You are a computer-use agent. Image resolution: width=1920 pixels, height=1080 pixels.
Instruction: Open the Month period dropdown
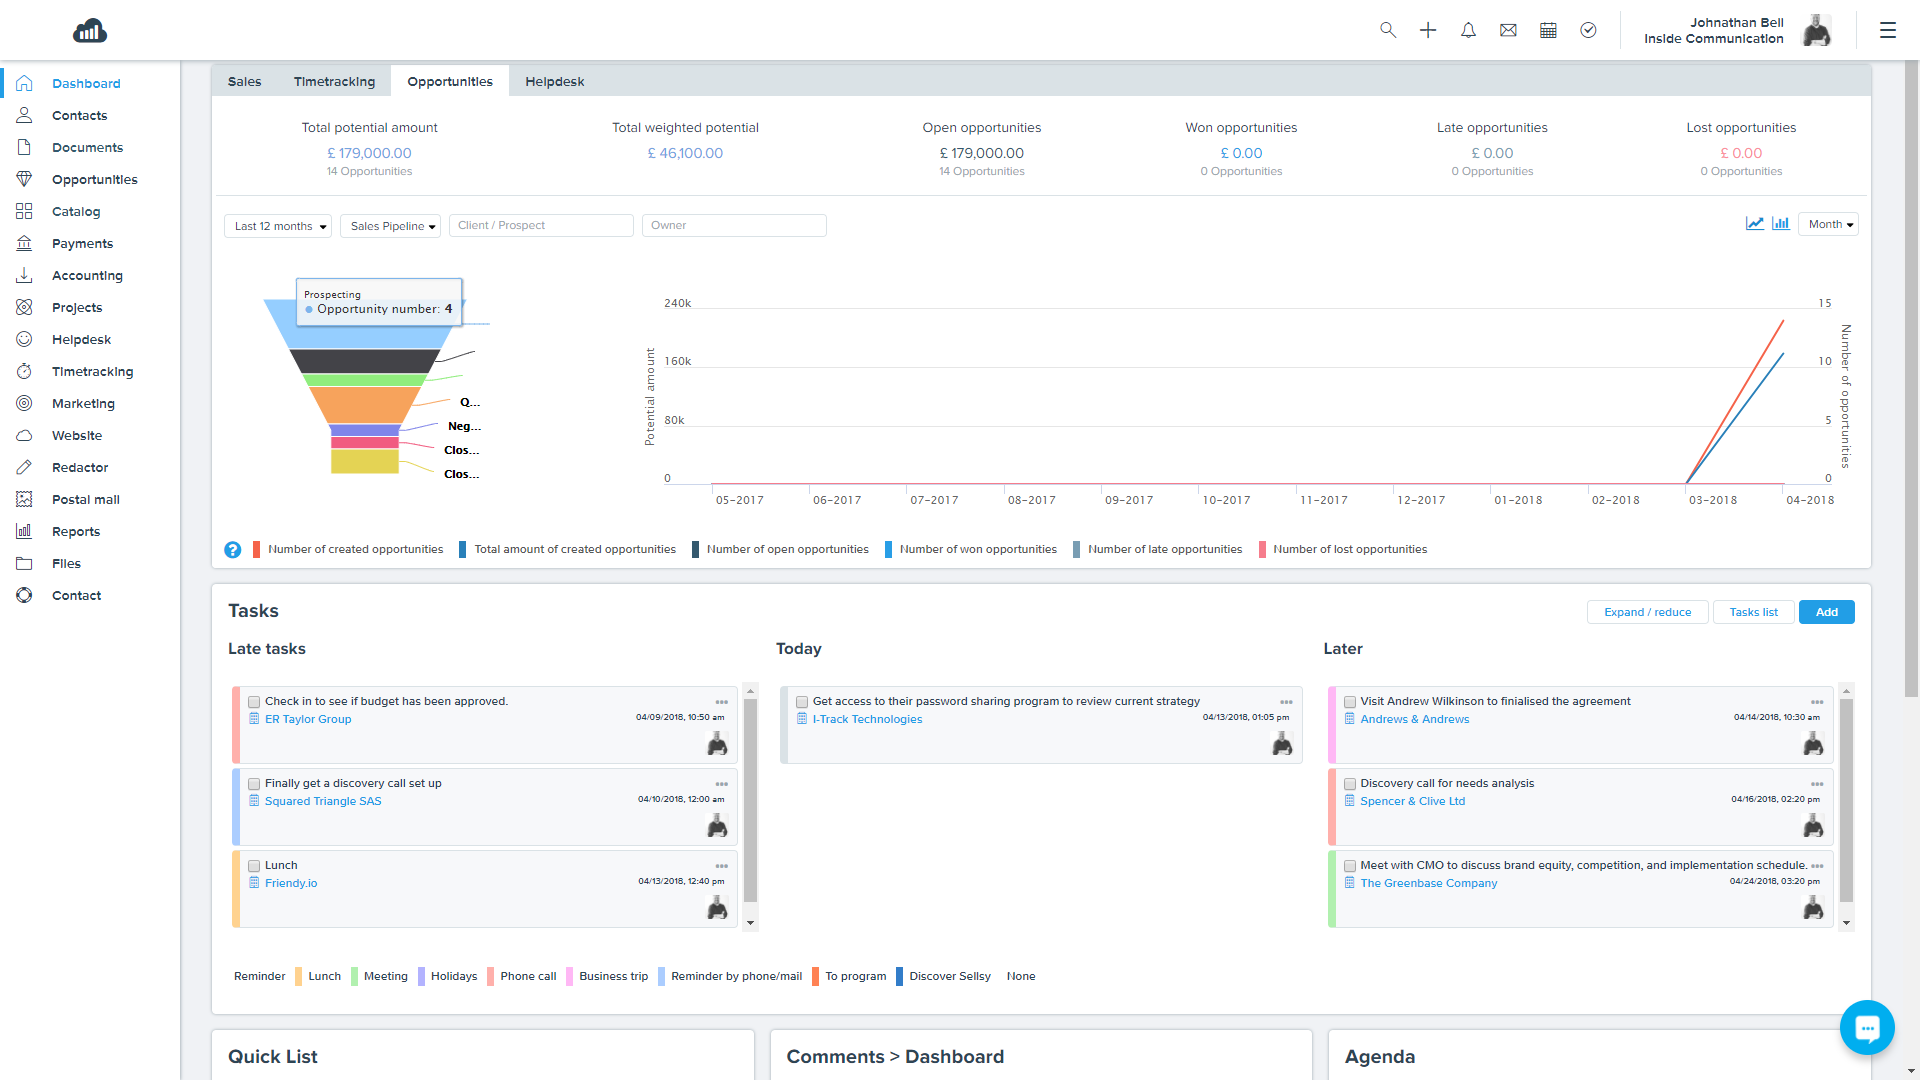click(x=1827, y=225)
